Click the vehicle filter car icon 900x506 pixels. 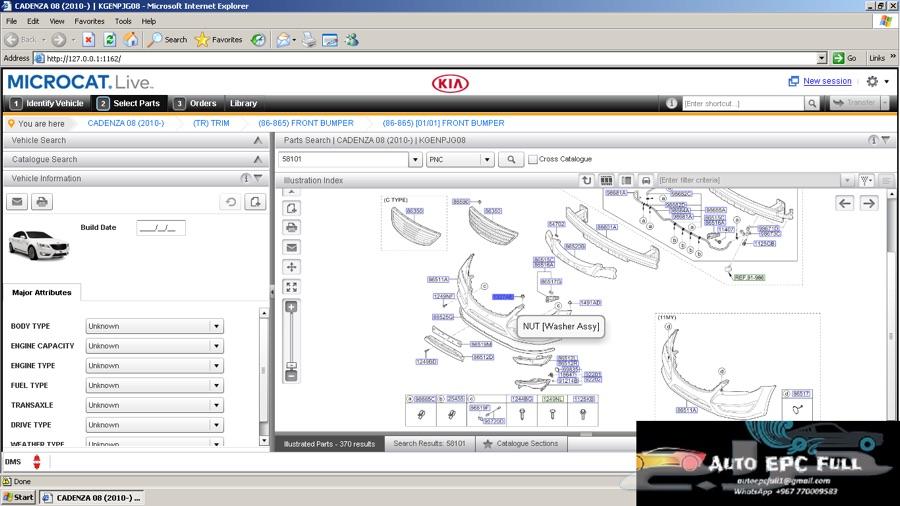coord(646,180)
